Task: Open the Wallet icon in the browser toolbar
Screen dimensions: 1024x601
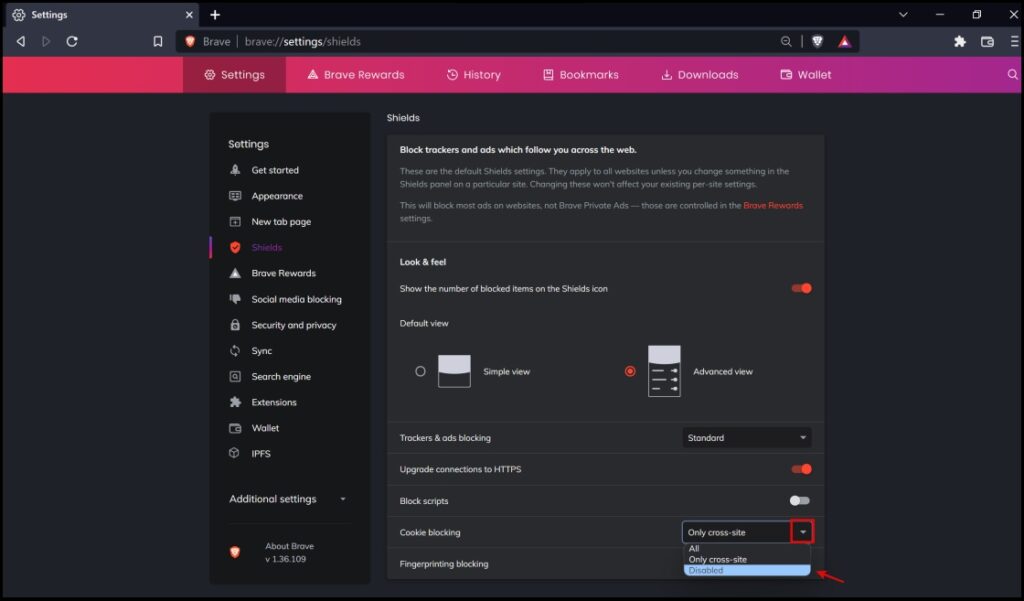Action: pyautogui.click(x=987, y=41)
